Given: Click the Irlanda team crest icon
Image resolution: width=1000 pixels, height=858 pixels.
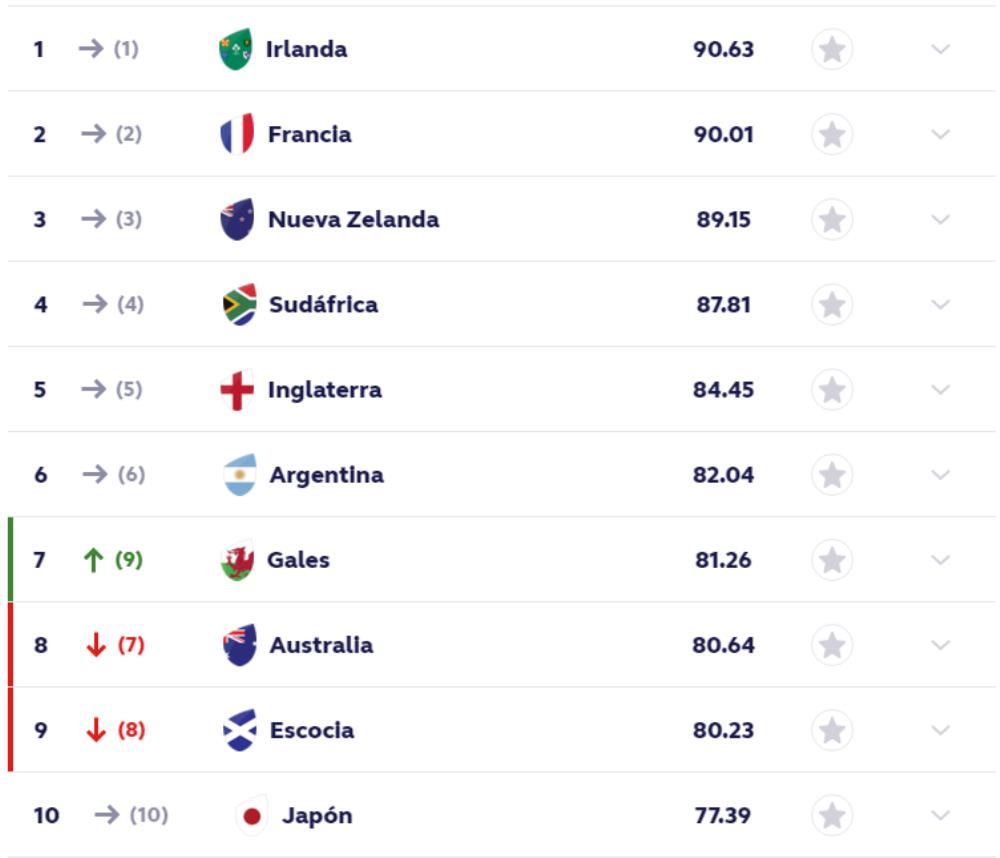Looking at the screenshot, I should point(236,49).
